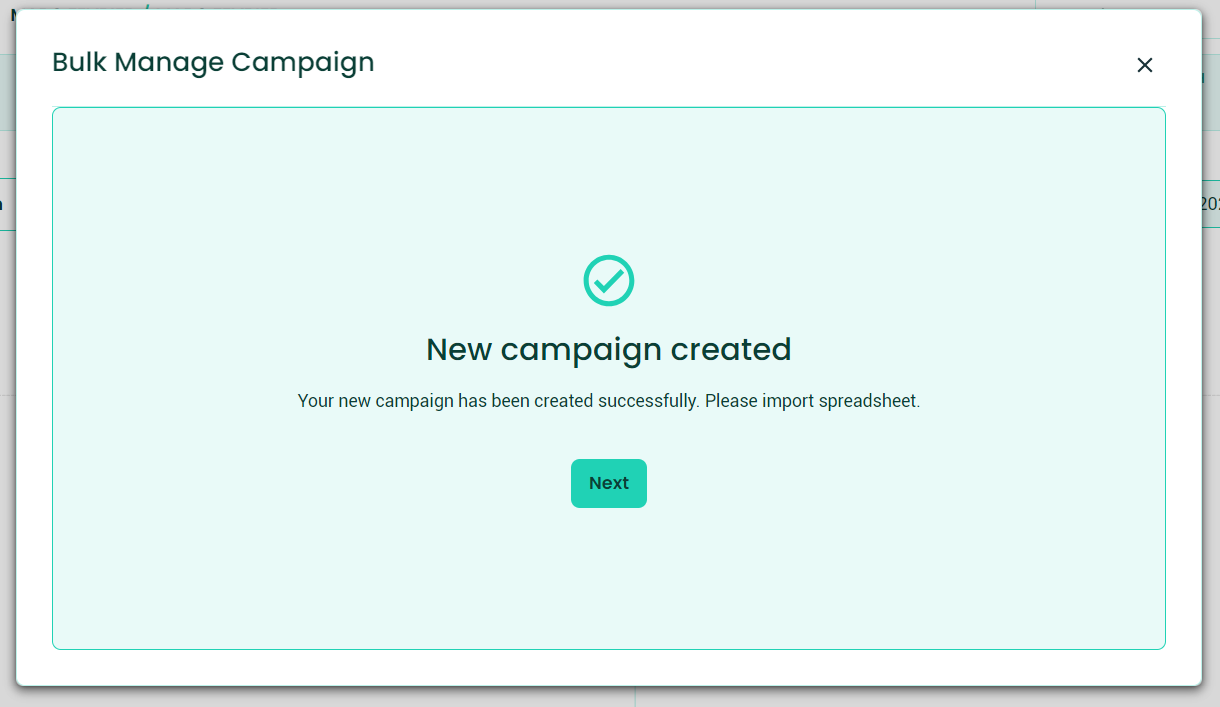Viewport: 1220px width, 707px height.
Task: Click the New campaign created heading
Action: click(609, 350)
